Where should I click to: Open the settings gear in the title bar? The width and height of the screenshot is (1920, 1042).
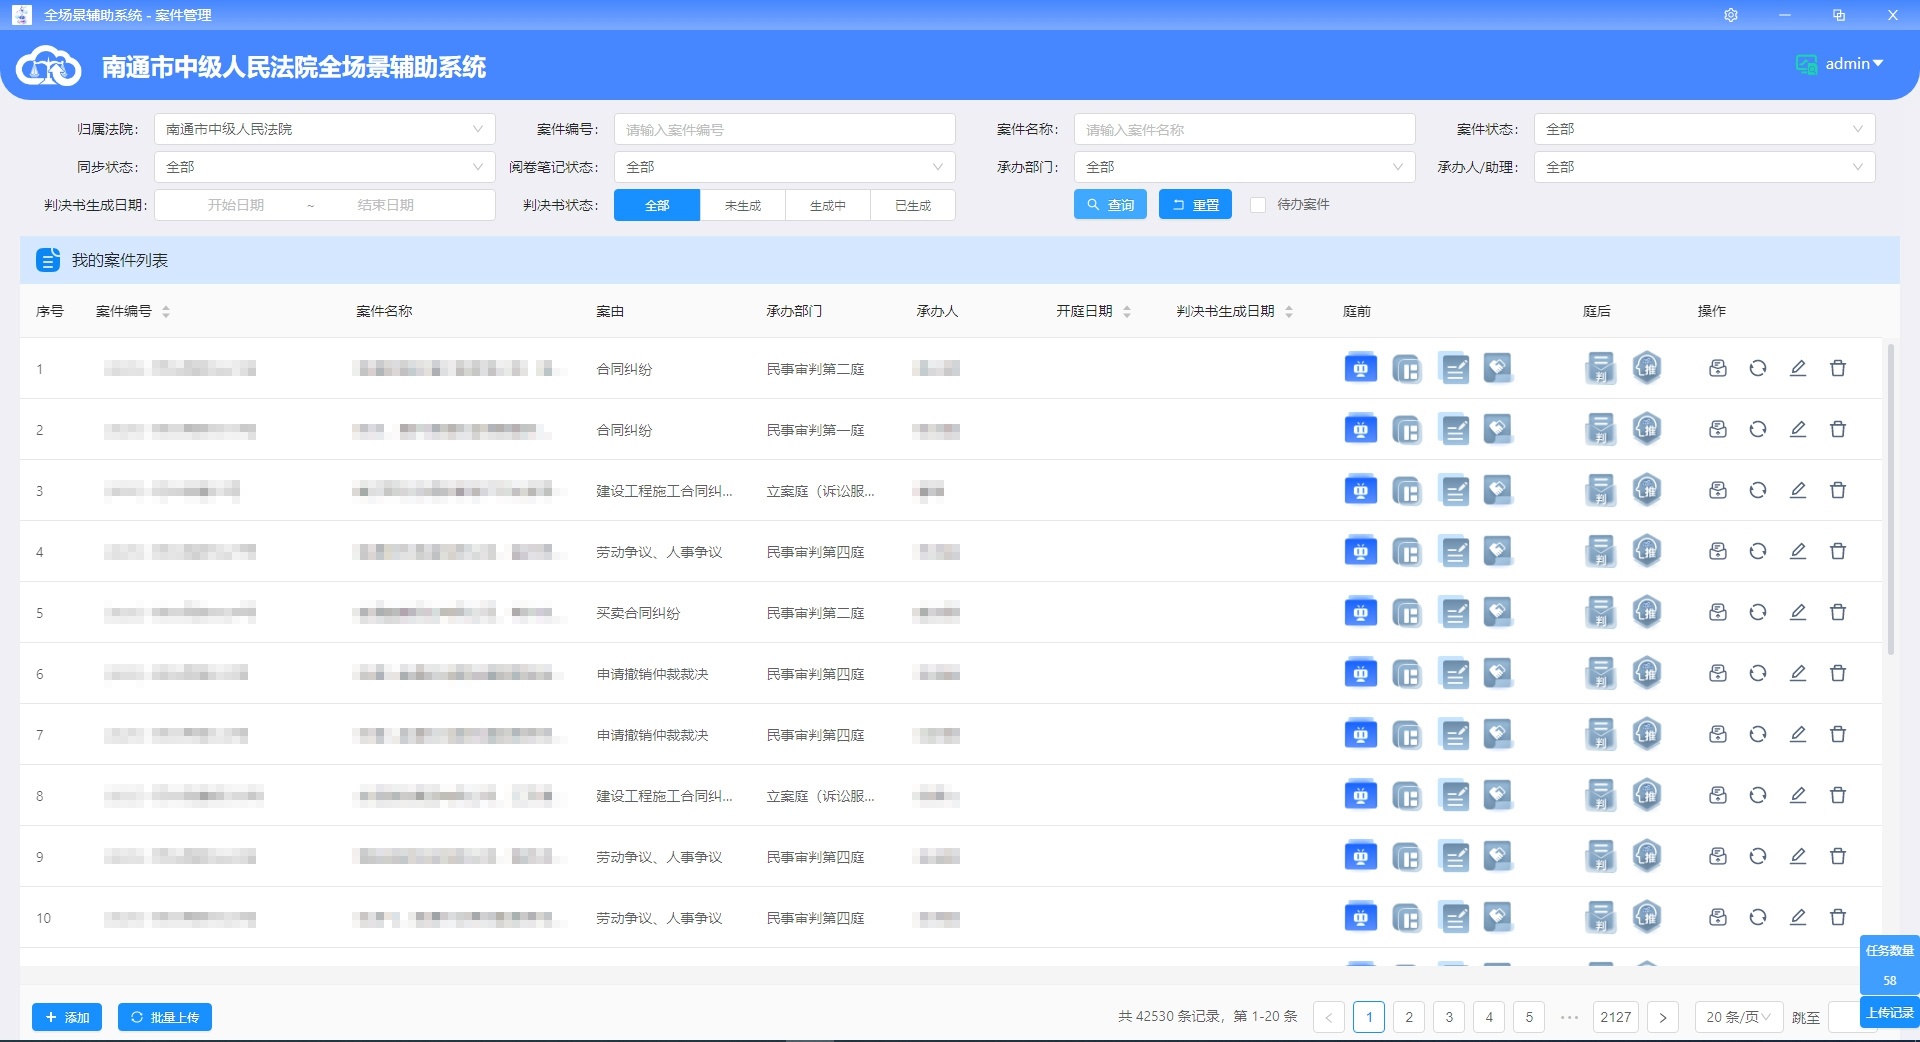(x=1731, y=15)
